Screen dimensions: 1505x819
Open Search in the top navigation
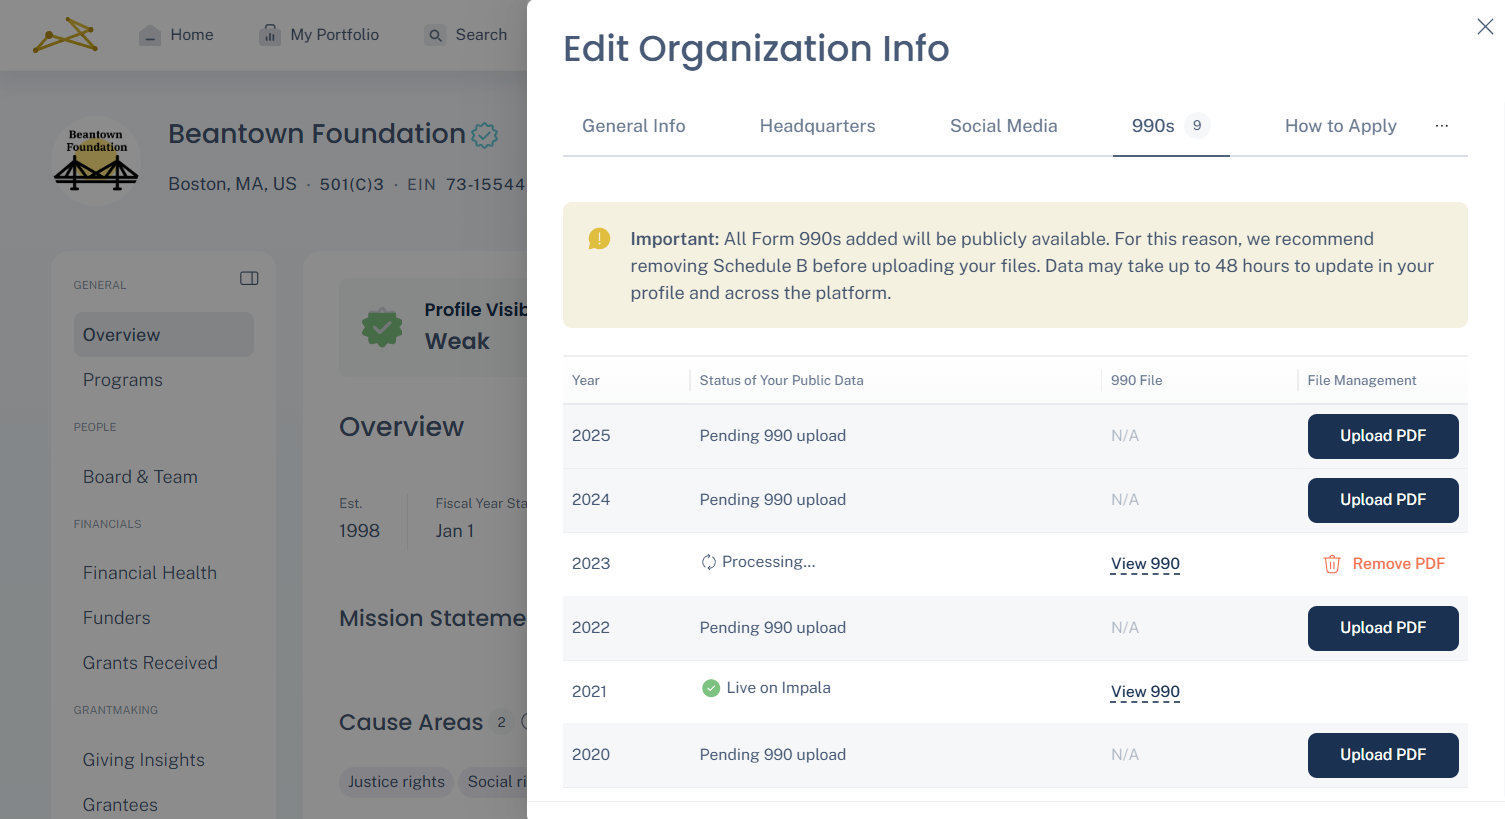coord(466,35)
